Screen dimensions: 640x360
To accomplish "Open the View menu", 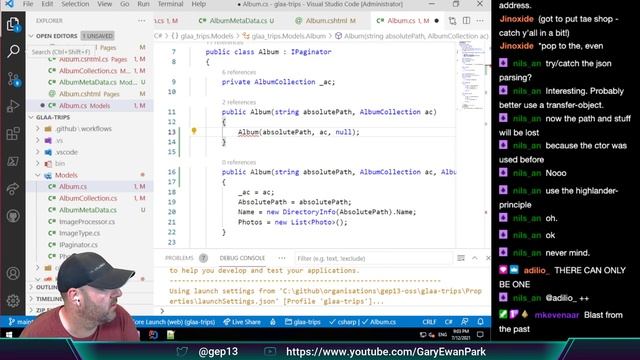I will point(104,4).
